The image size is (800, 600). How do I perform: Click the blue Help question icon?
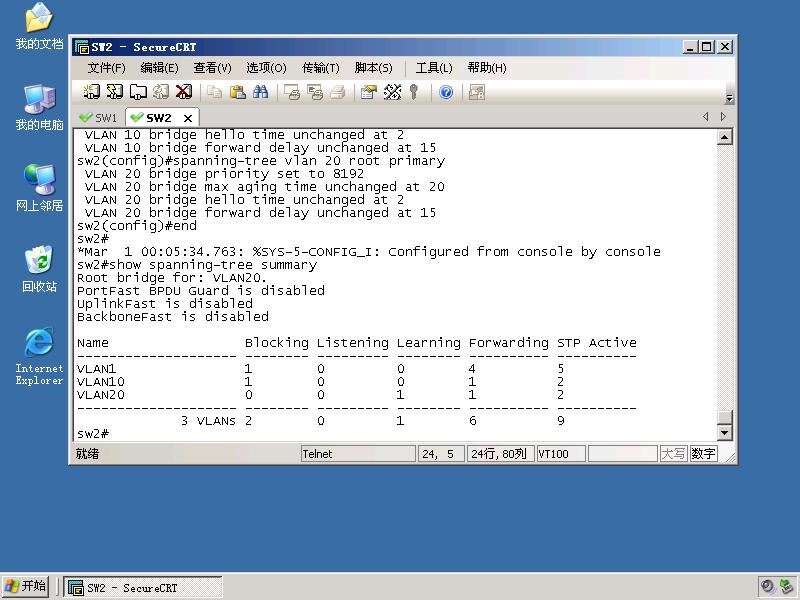pos(446,92)
